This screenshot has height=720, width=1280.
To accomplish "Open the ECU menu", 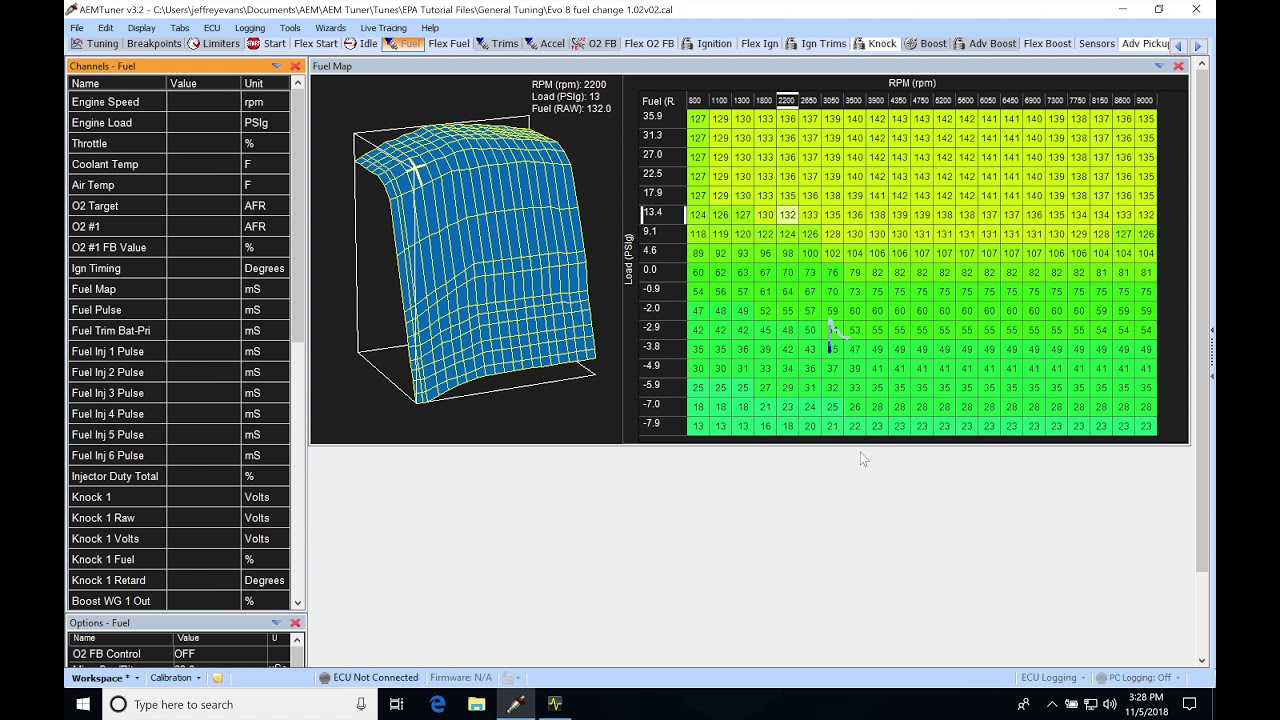I will tap(212, 28).
